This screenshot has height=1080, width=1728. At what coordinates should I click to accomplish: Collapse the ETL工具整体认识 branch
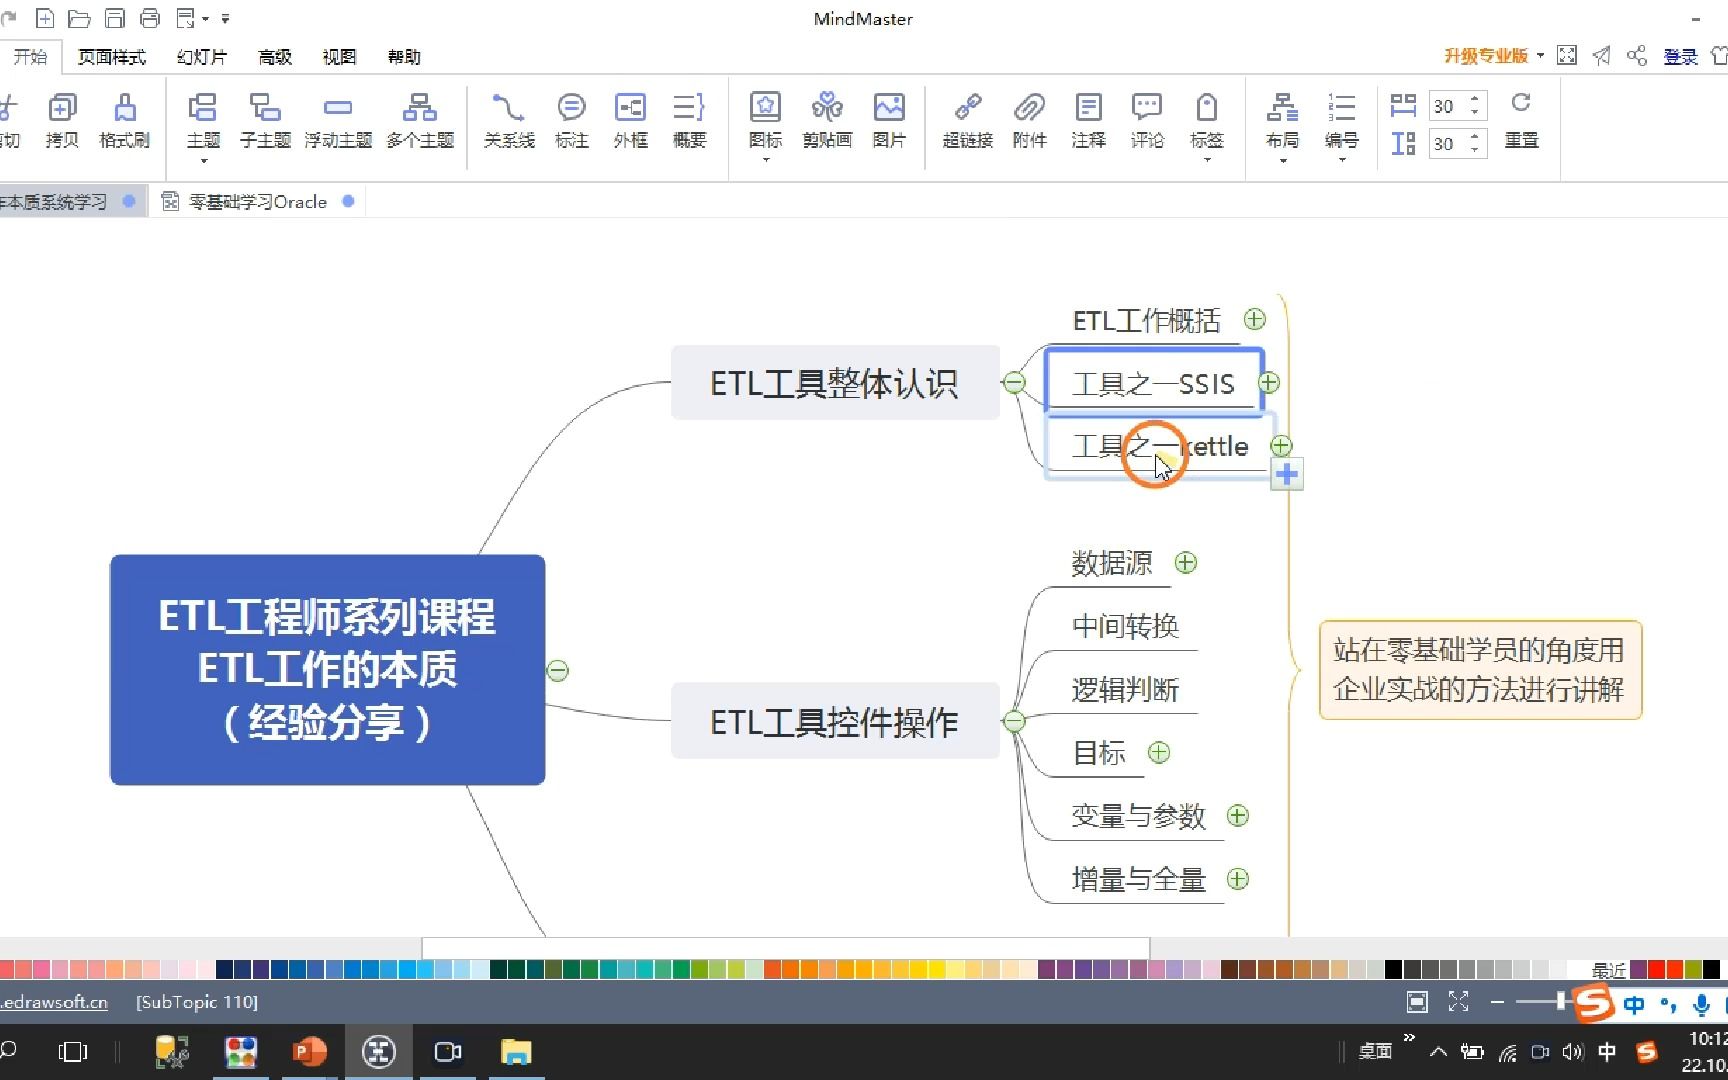(x=1014, y=383)
